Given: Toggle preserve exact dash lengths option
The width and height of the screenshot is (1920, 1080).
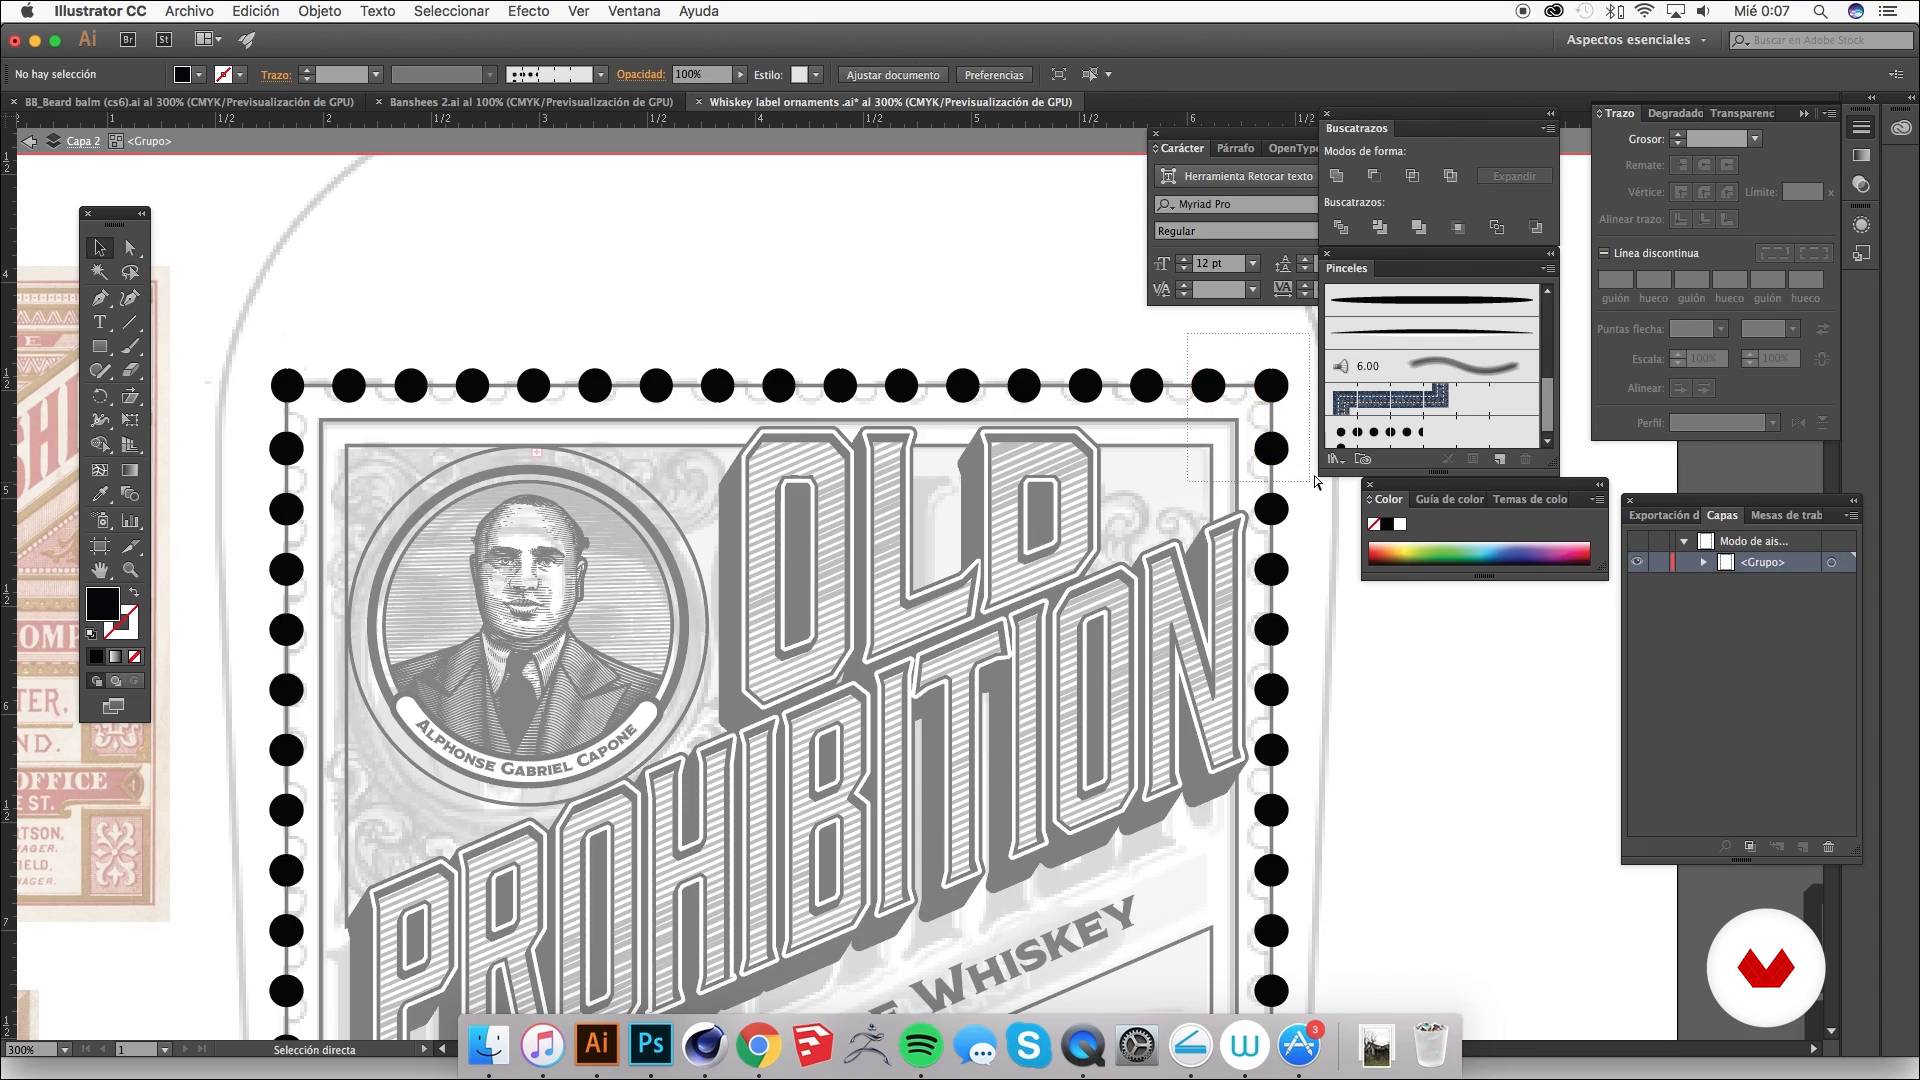Looking at the screenshot, I should click(1775, 253).
